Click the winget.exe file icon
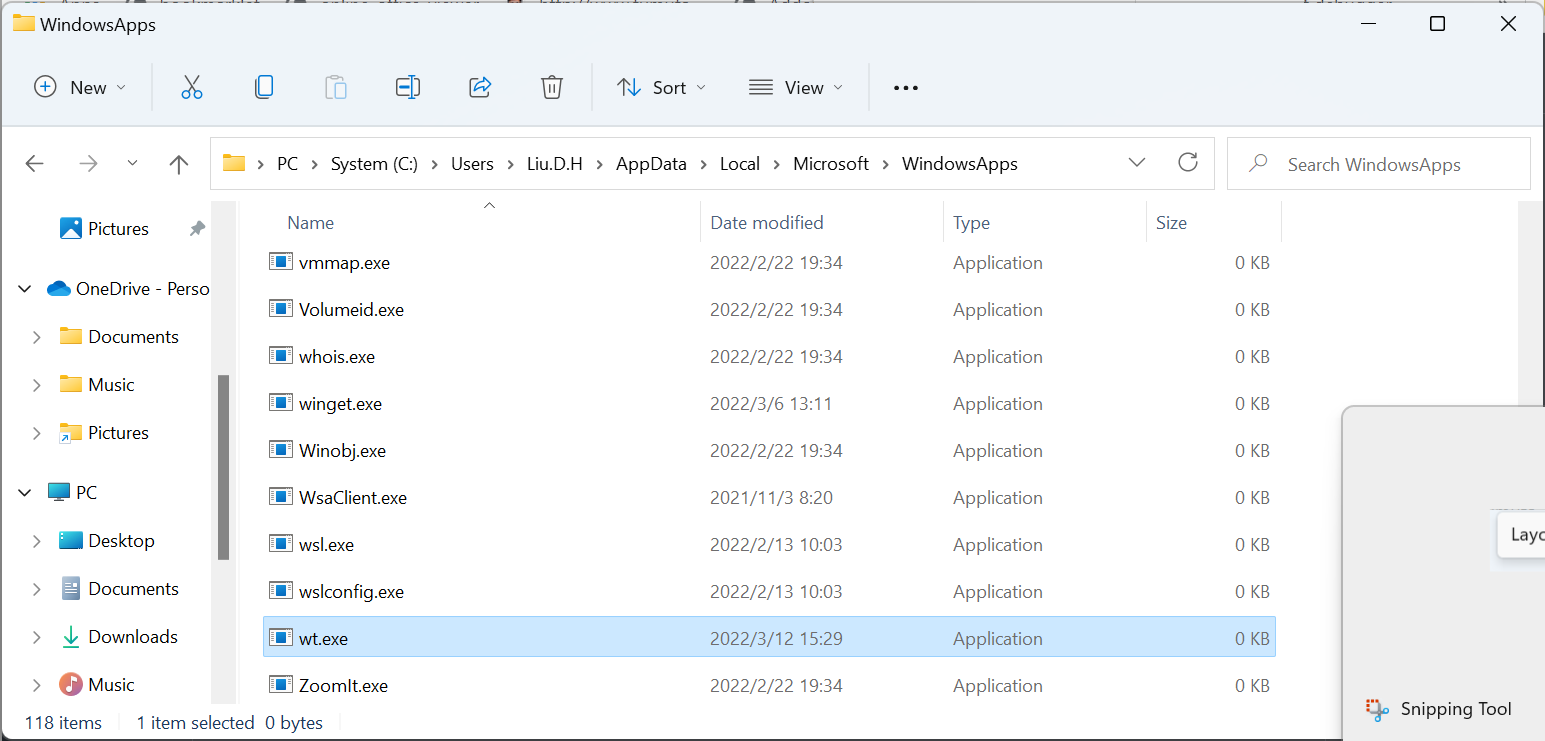 (280, 403)
